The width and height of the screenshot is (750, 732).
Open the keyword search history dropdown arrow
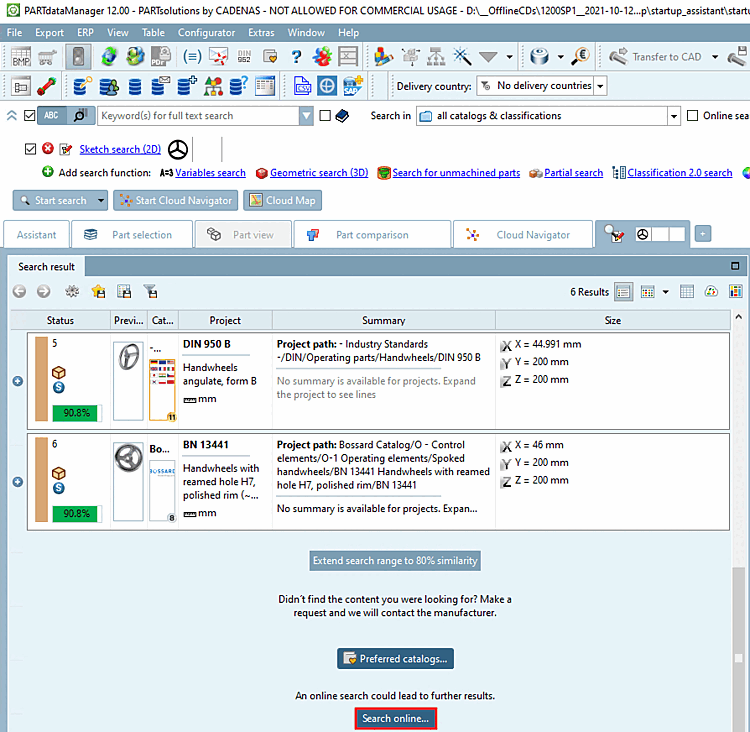(x=306, y=116)
